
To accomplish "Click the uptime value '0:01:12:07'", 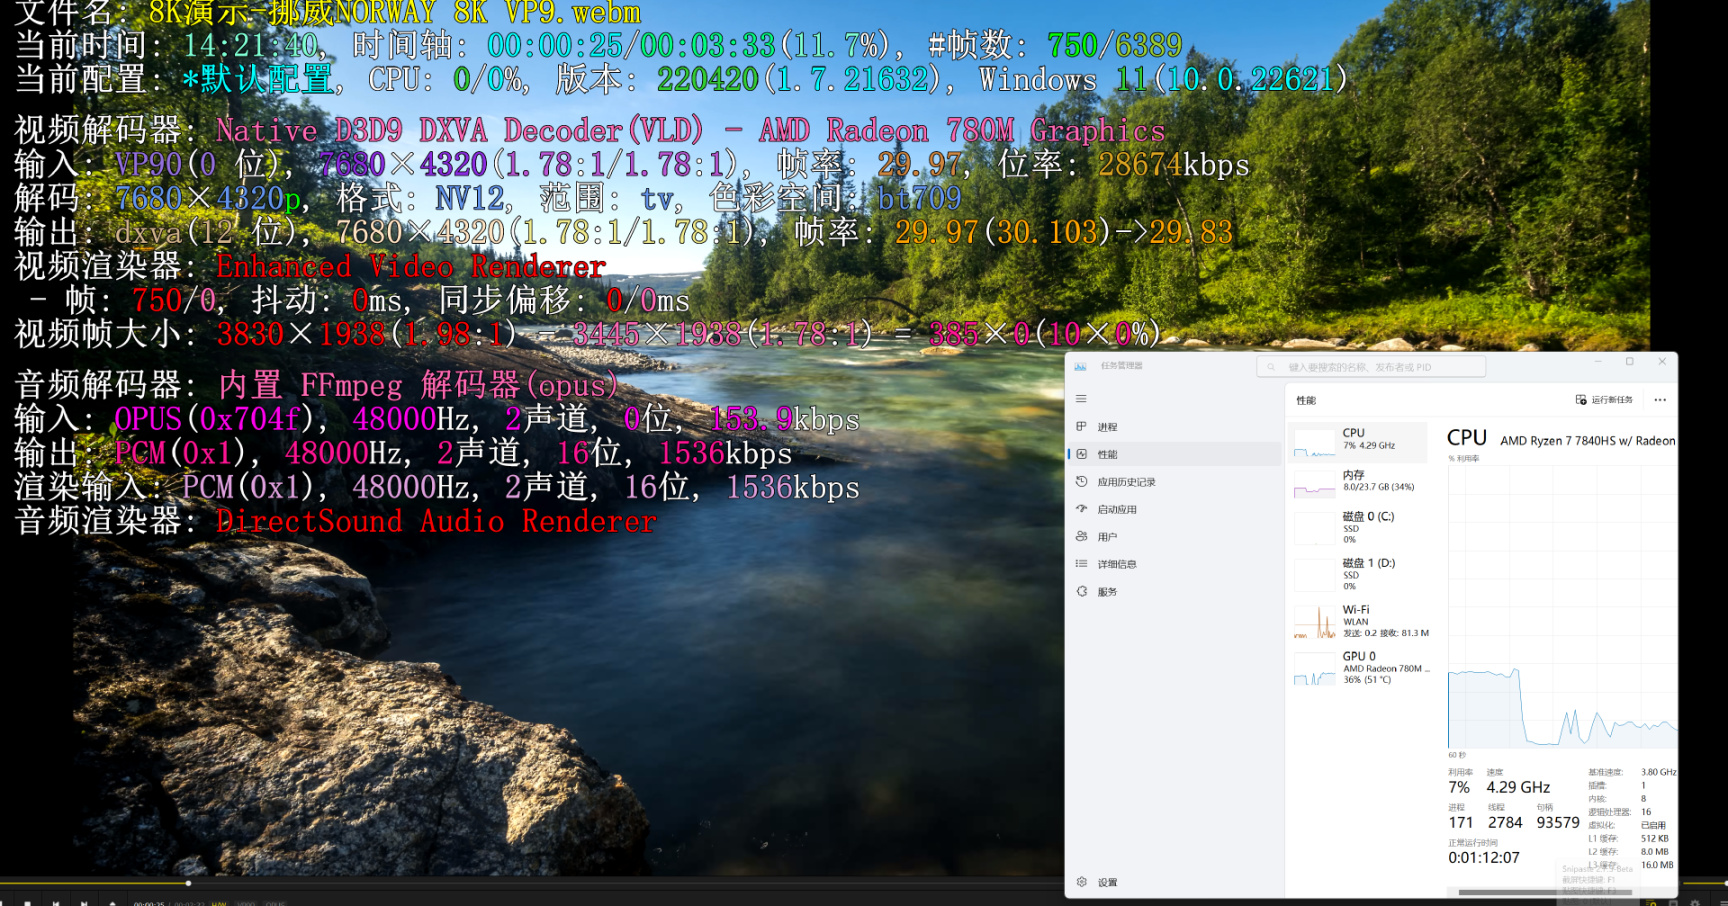I will pos(1484,858).
